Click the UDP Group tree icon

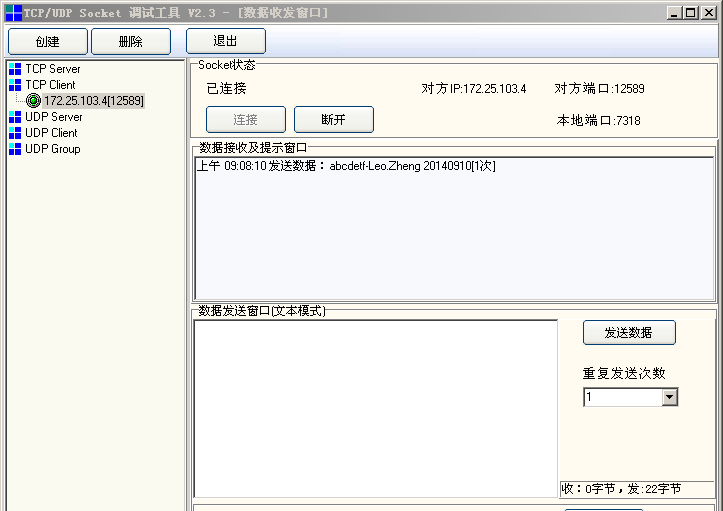15,149
